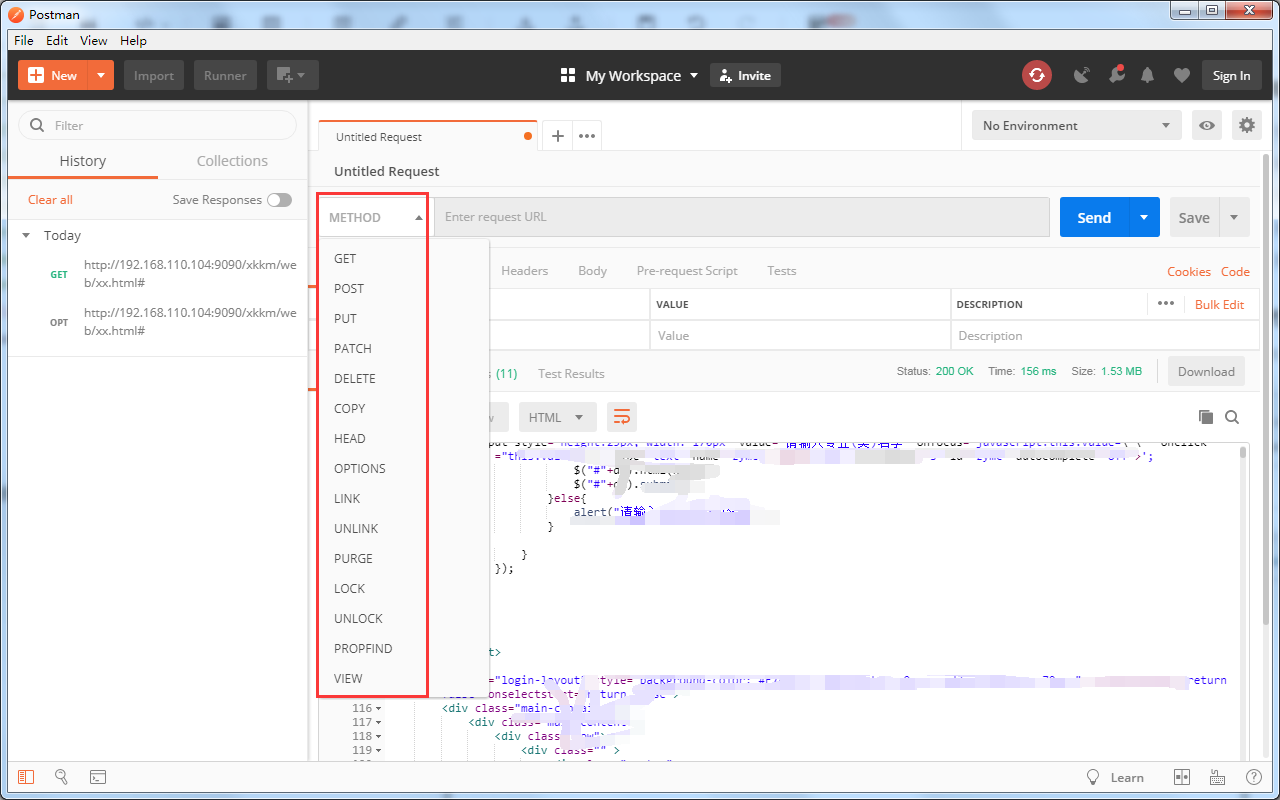Collapse the Today history group
1280x800 pixels.
tap(27, 236)
